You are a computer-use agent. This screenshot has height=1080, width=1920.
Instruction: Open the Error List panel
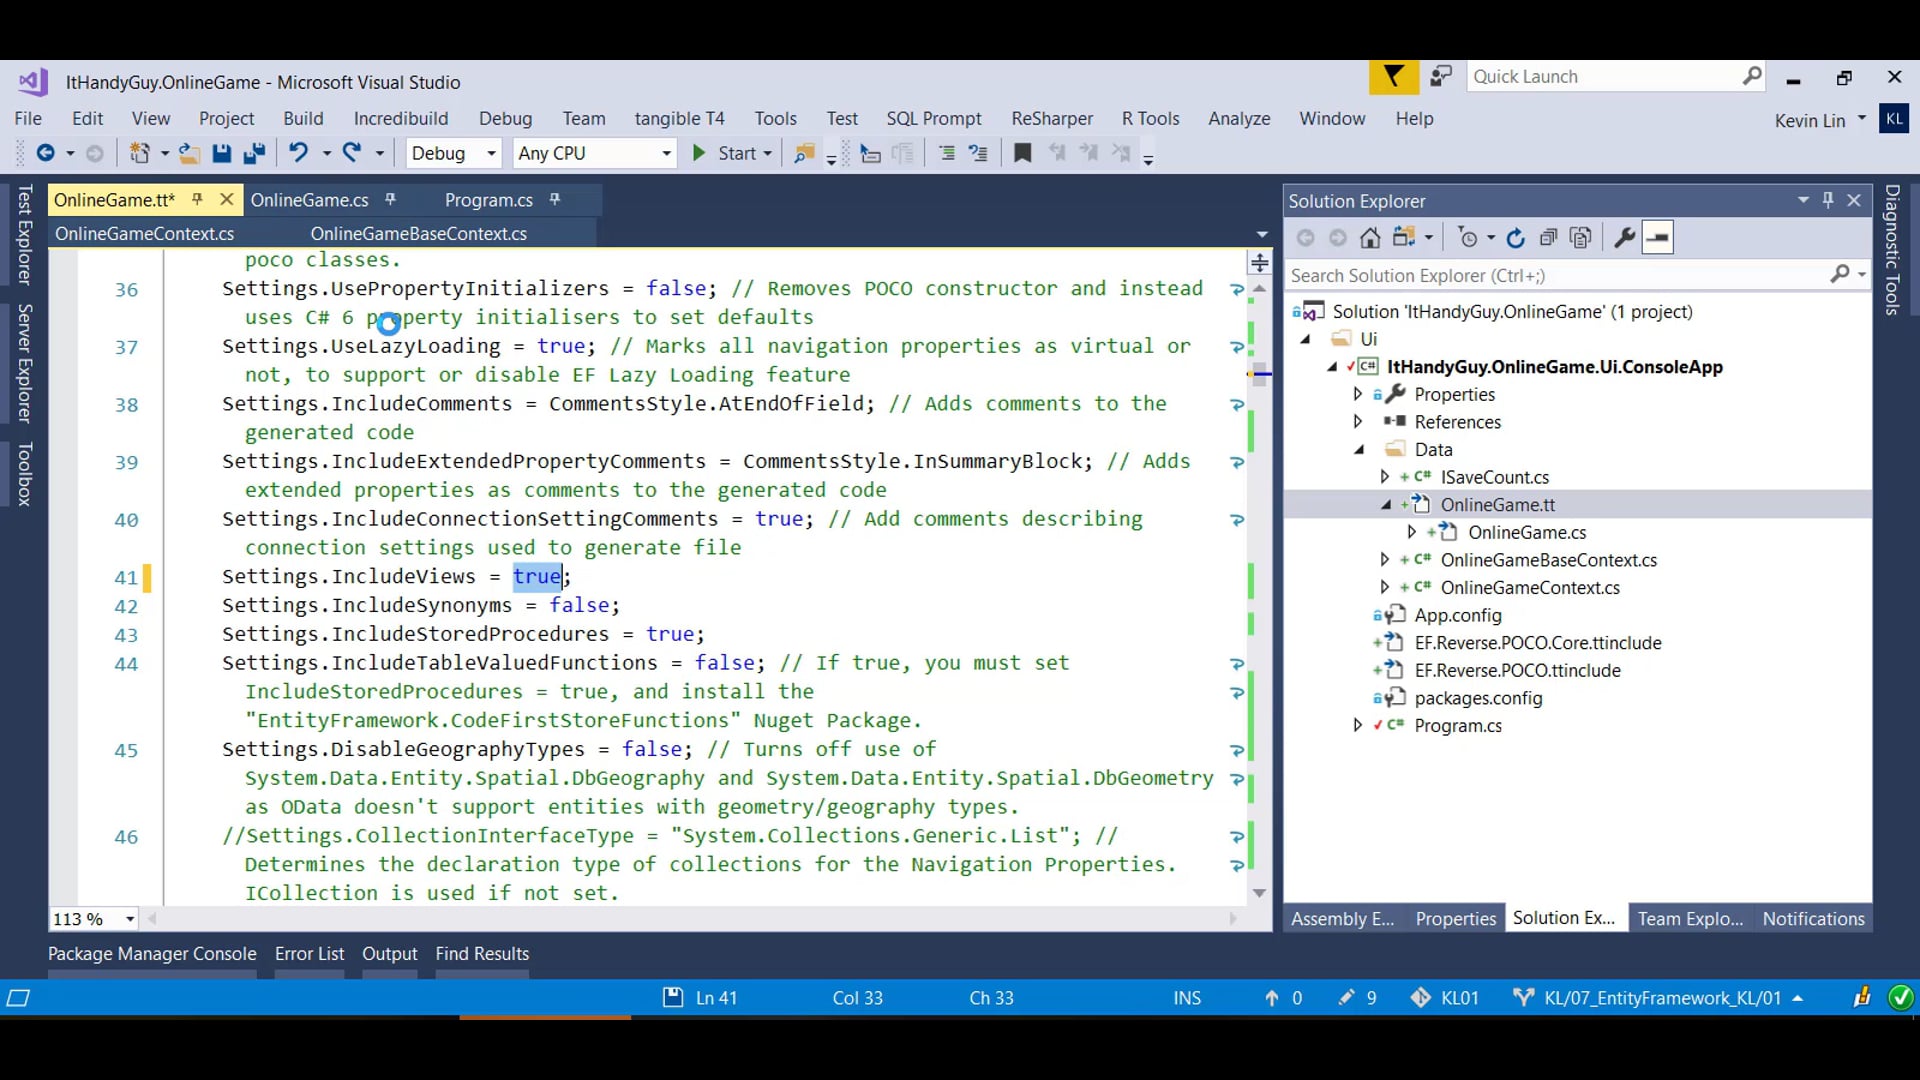[309, 954]
